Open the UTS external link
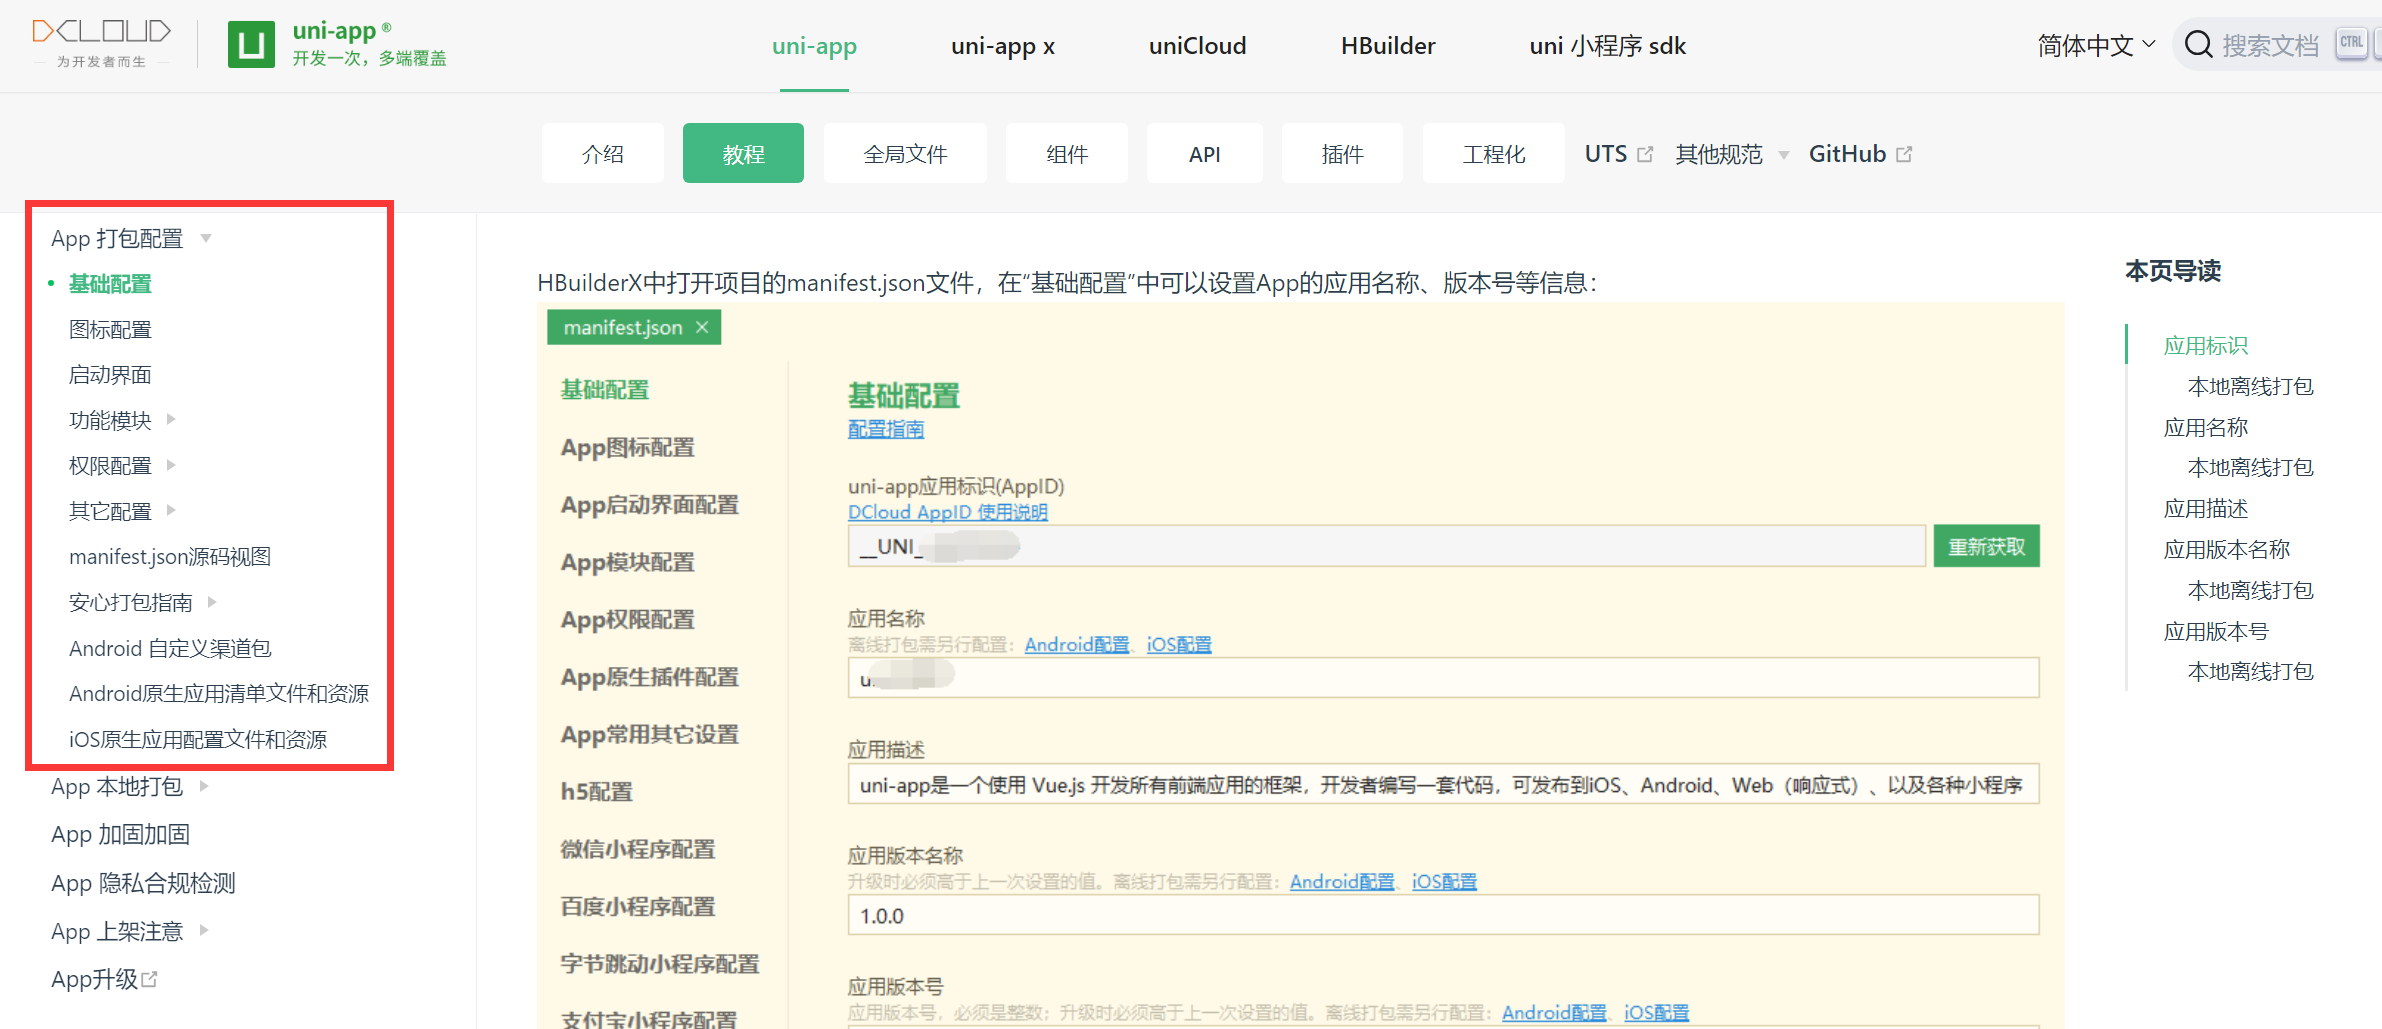Screen dimensions: 2382x1029 (1618, 154)
